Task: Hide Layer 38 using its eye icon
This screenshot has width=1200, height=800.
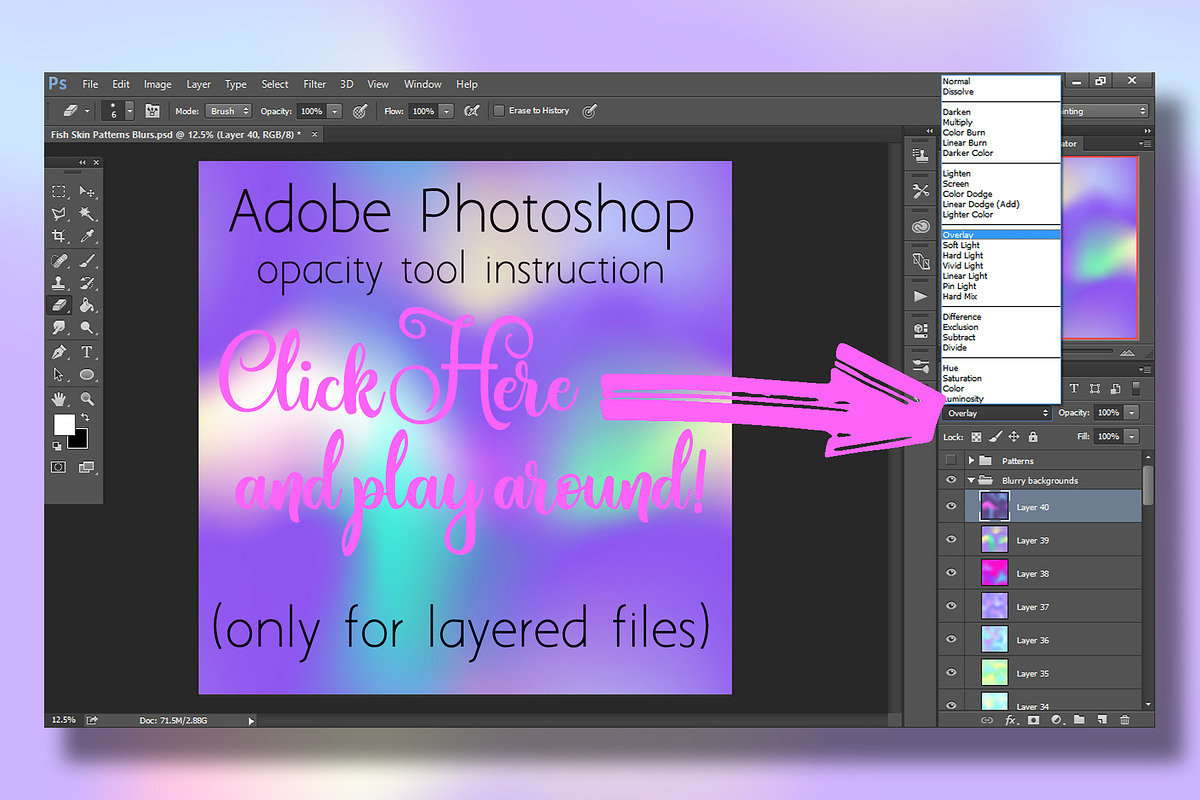Action: [951, 573]
